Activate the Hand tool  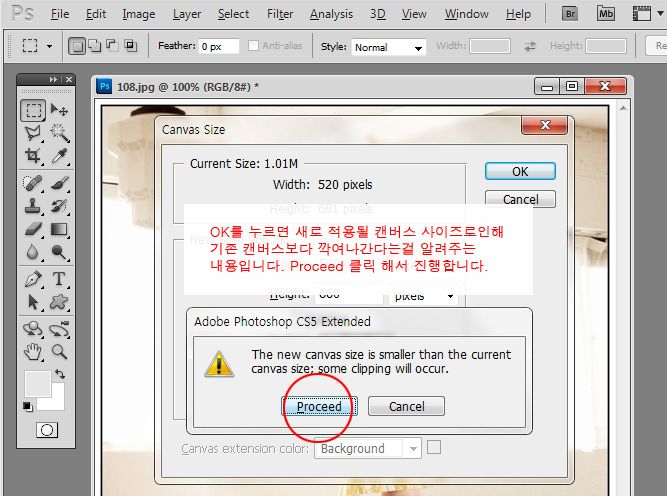[33, 352]
